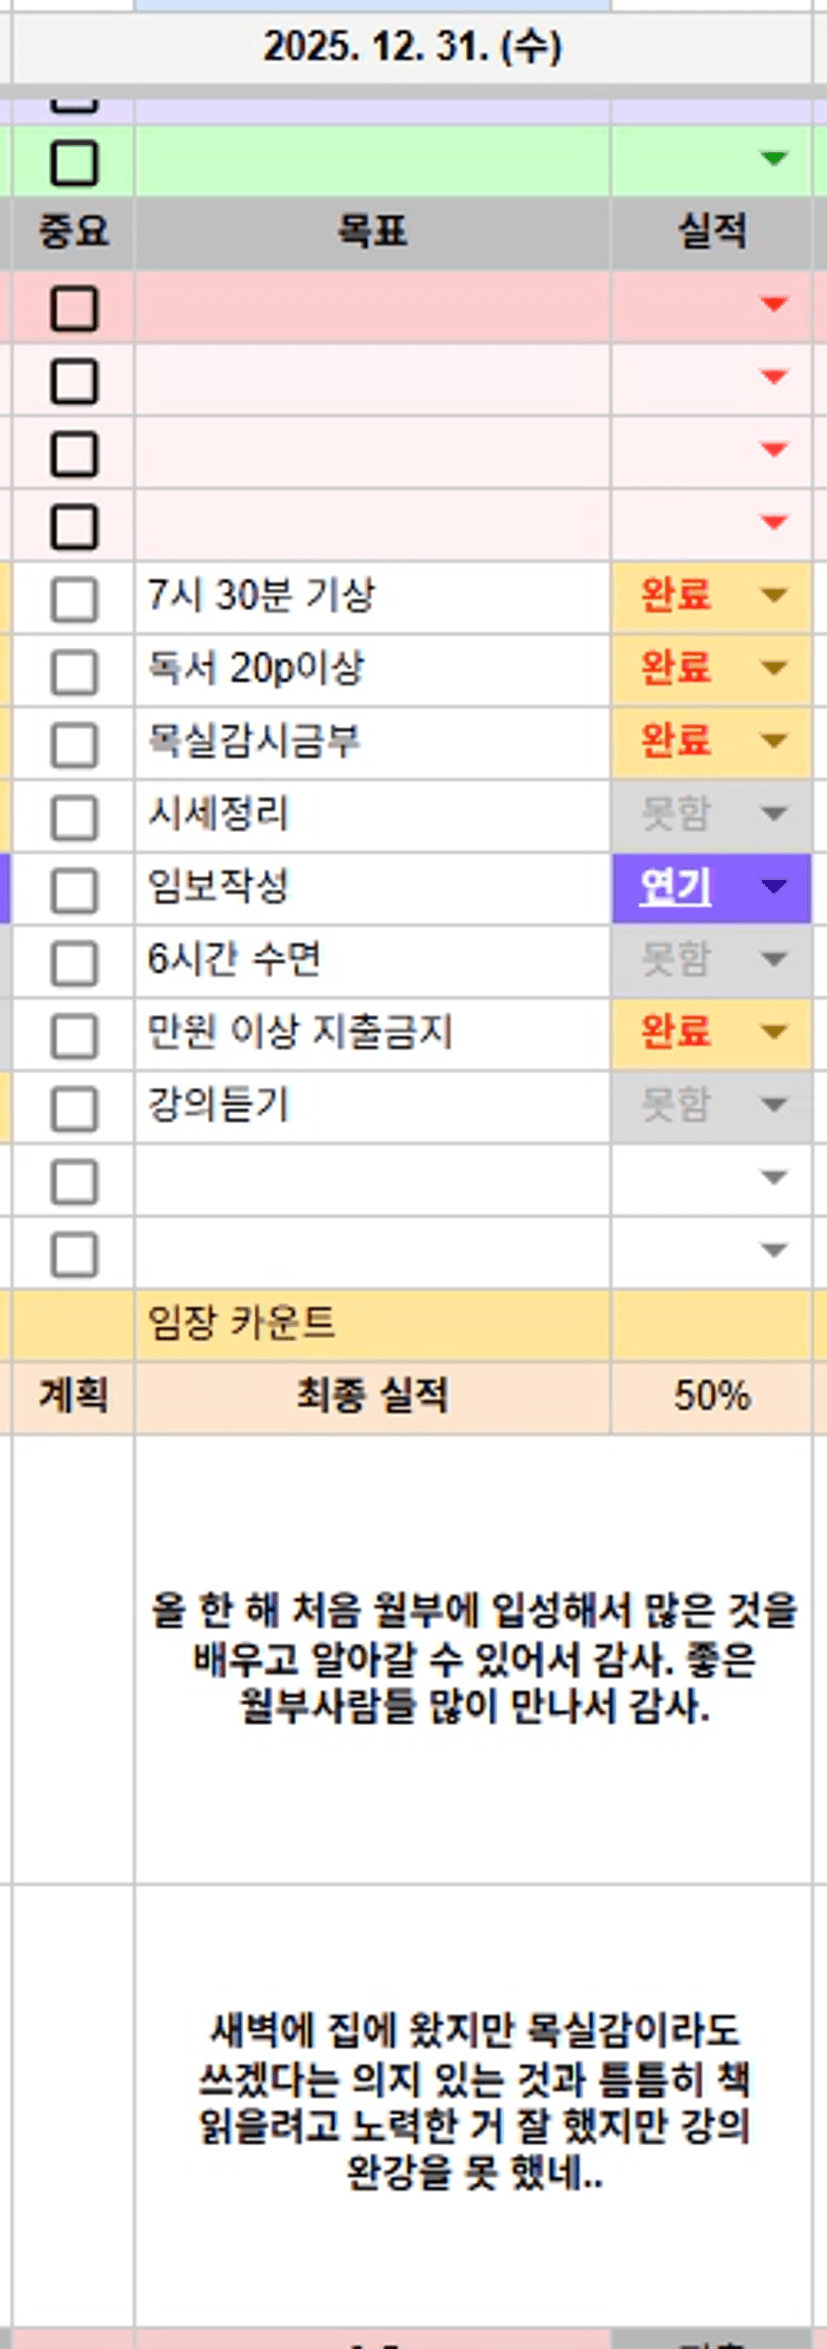Tick the 강의듣기 checkbox
Image resolution: width=827 pixels, height=2349 pixels.
pos(74,1109)
